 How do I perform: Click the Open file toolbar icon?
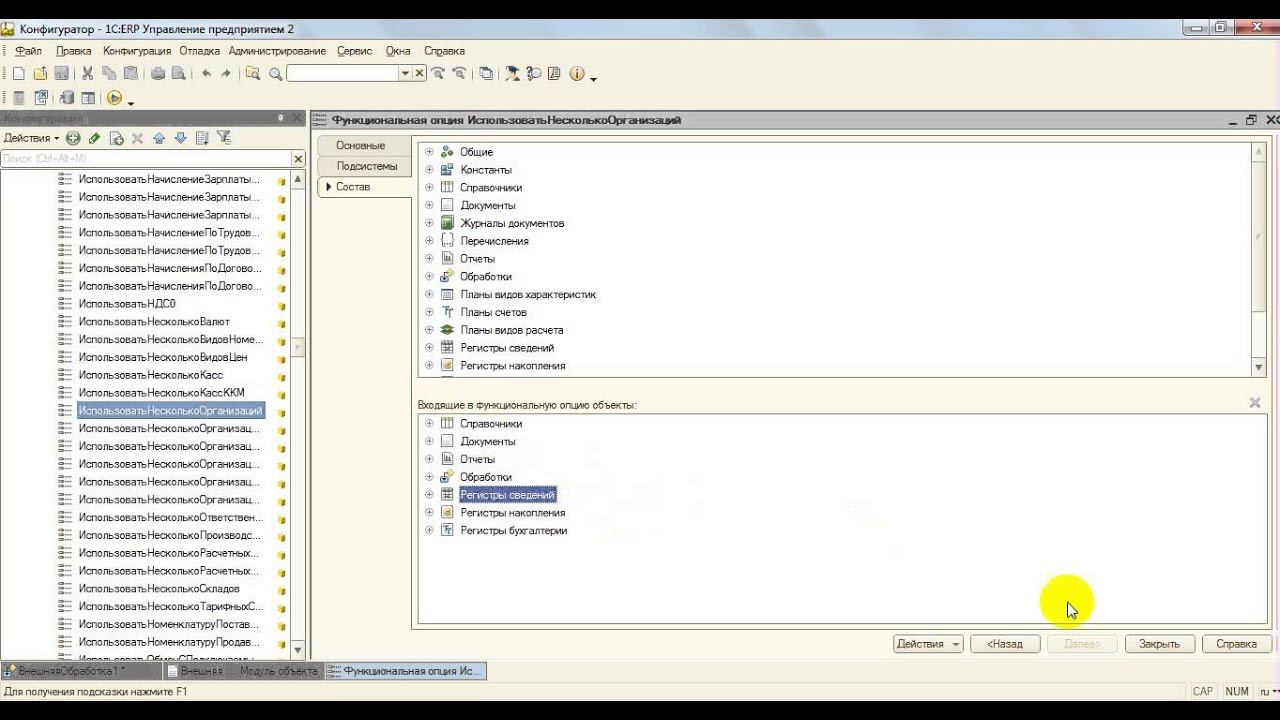40,73
